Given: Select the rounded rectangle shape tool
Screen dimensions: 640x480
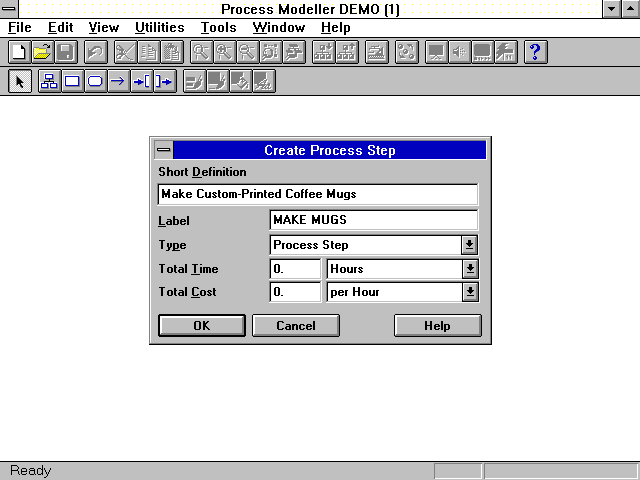Looking at the screenshot, I should 95,82.
